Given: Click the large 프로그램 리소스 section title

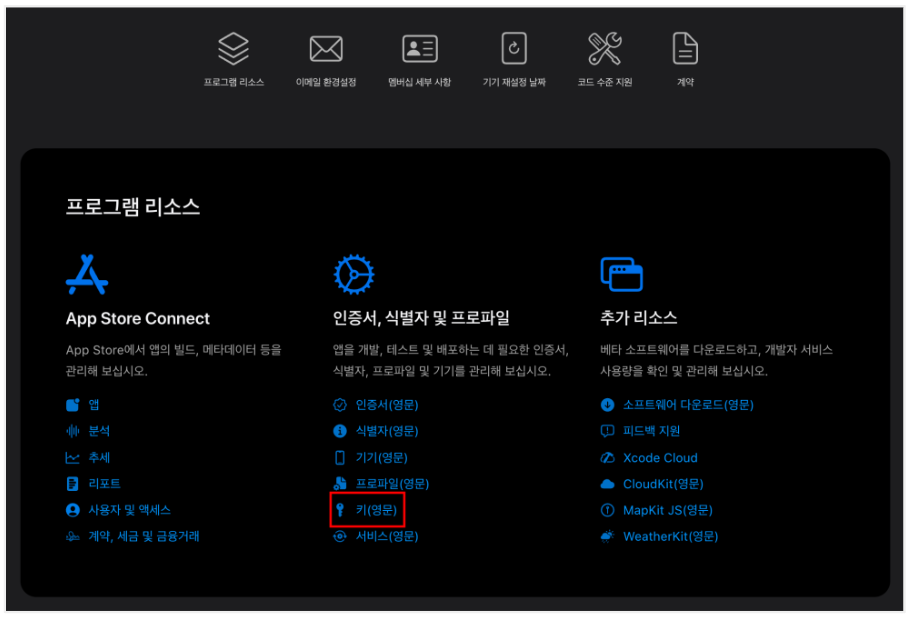Looking at the screenshot, I should coord(133,207).
